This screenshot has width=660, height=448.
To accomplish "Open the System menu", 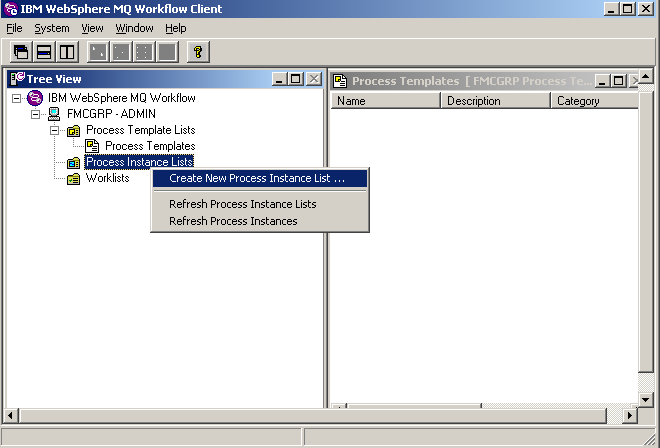I will coord(52,28).
